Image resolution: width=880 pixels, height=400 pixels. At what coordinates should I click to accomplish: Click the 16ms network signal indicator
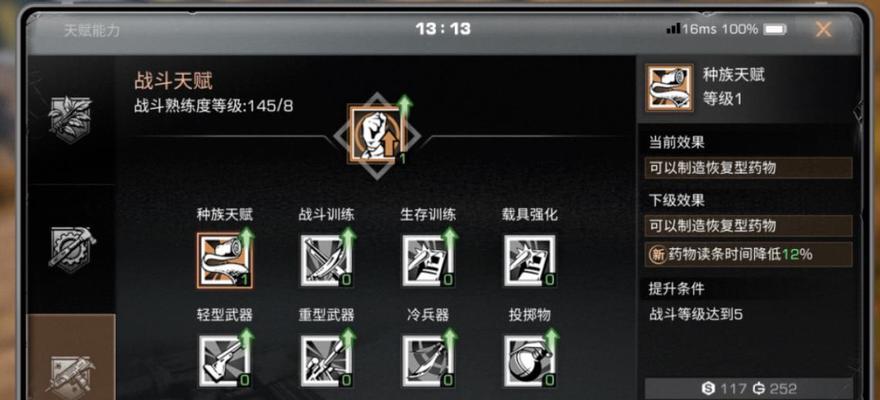[691, 29]
